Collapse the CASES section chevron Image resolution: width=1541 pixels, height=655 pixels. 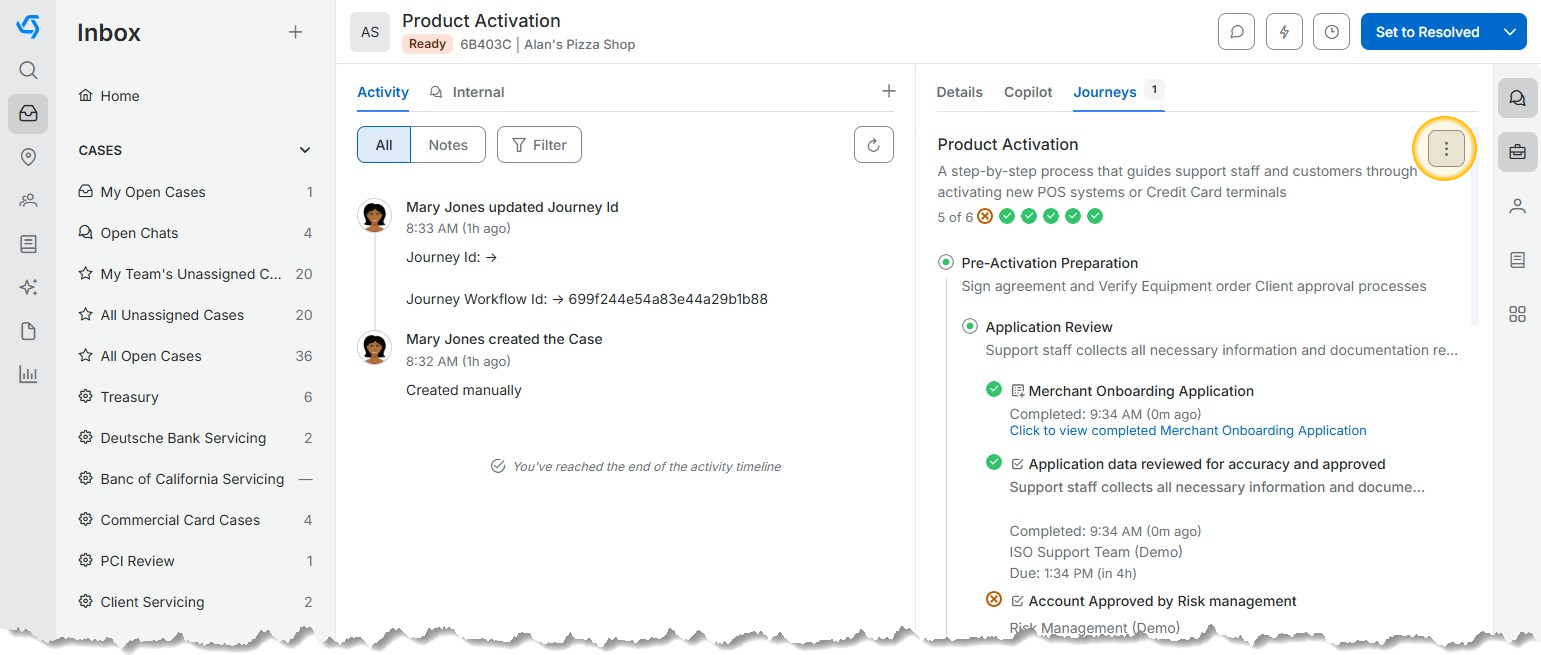[305, 151]
